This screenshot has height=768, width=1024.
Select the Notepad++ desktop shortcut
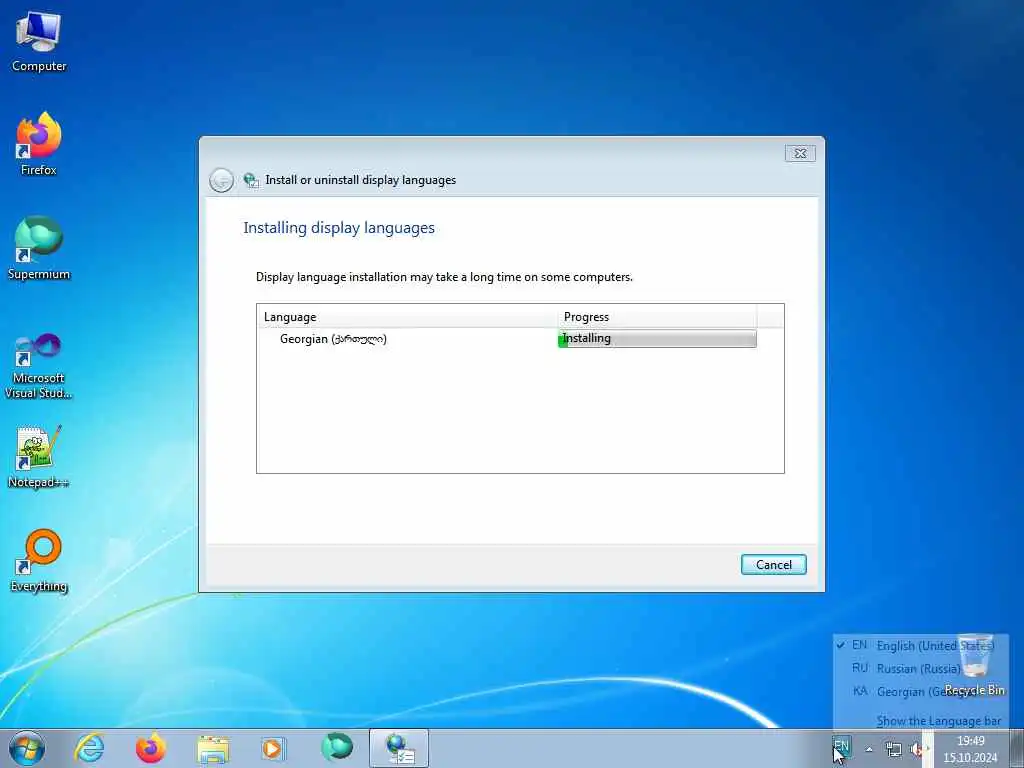tap(39, 457)
